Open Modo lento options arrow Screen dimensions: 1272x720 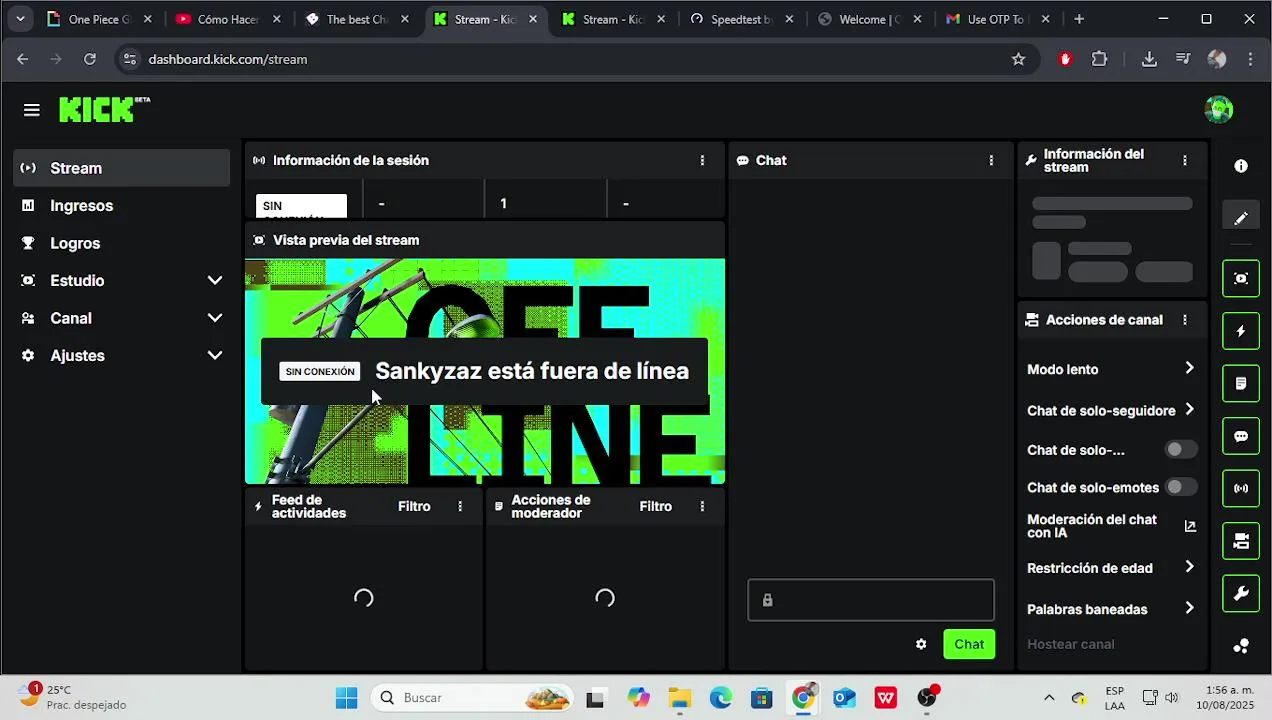[1189, 368]
